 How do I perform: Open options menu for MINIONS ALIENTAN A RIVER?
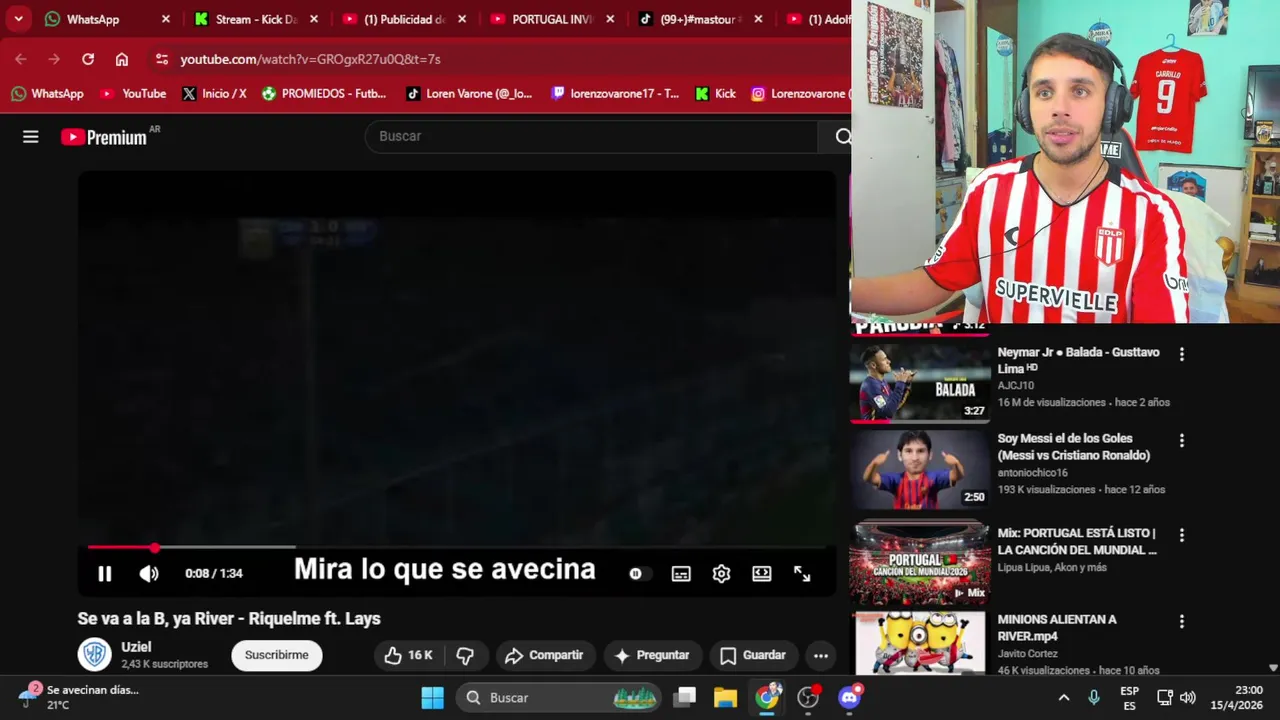tap(1182, 621)
